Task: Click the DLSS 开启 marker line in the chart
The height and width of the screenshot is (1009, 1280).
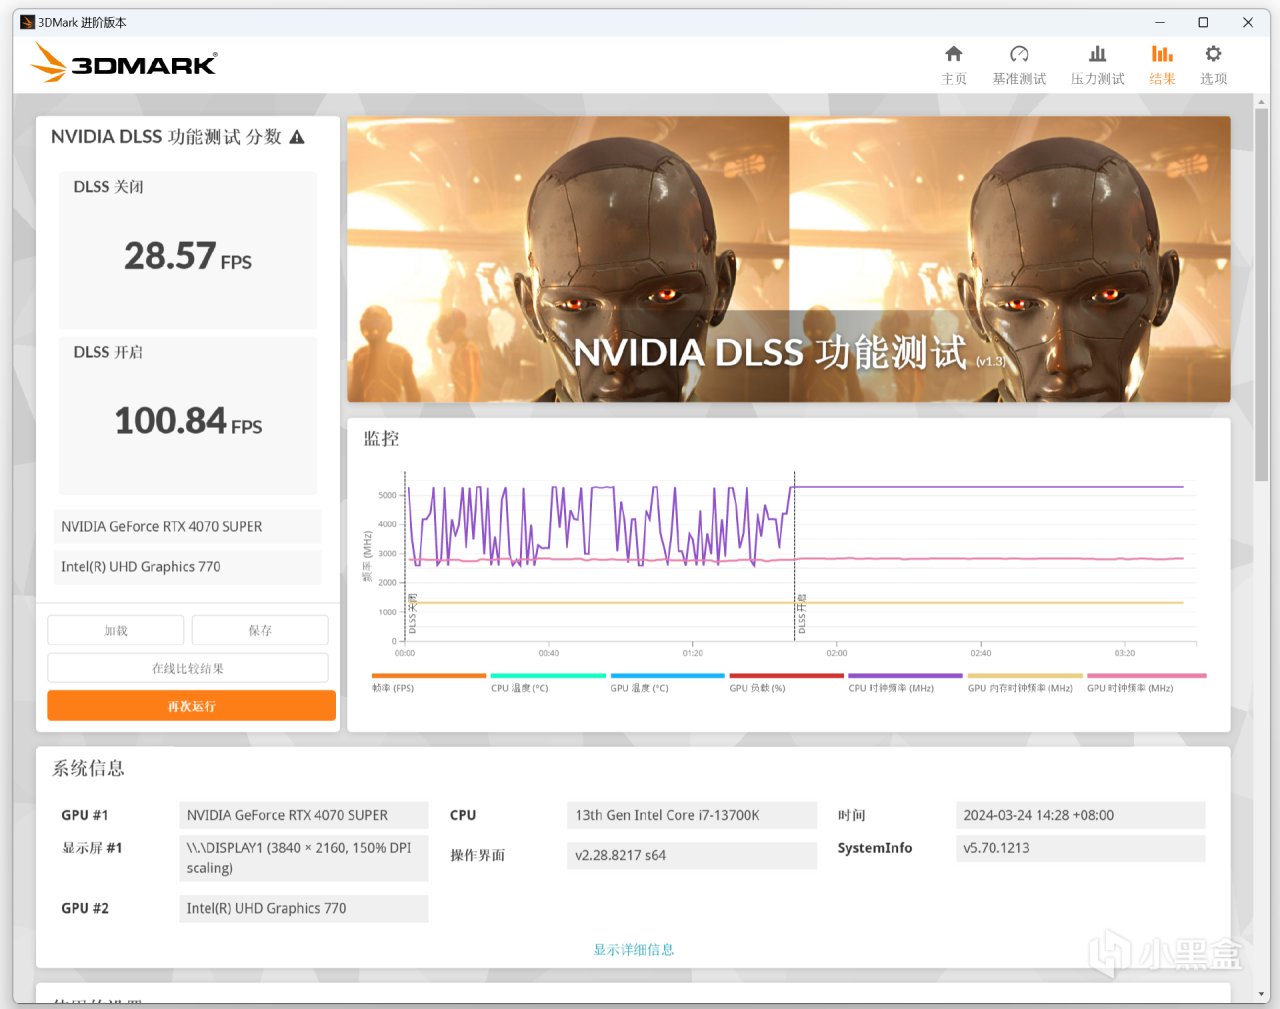Action: point(794,556)
